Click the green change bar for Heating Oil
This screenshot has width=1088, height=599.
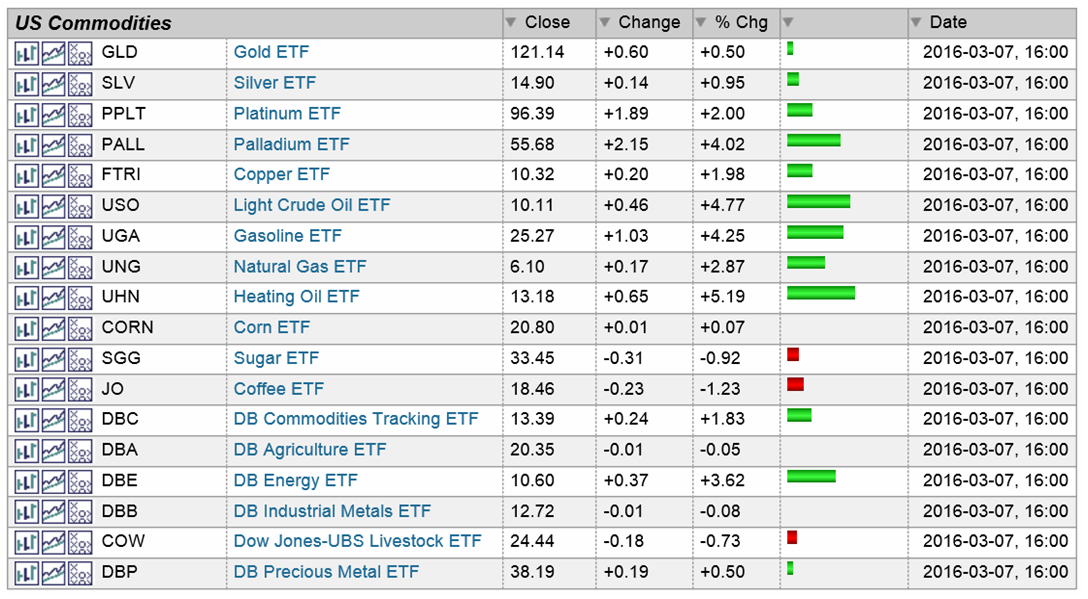[820, 293]
